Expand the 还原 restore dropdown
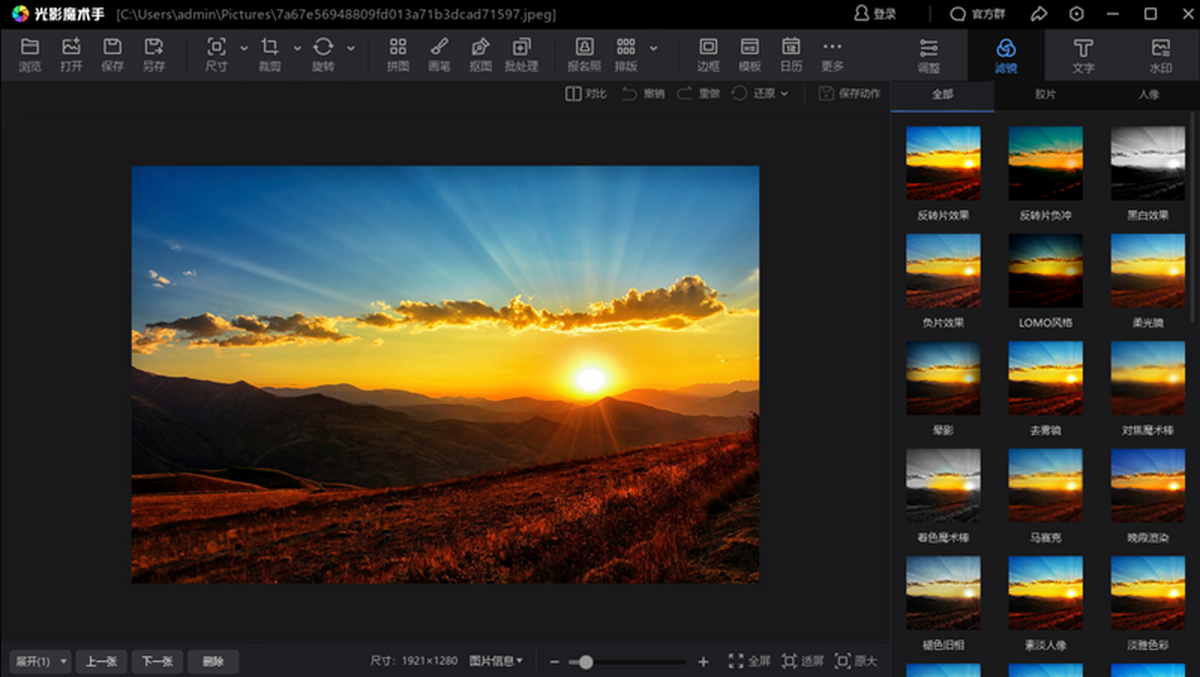1200x677 pixels. coord(784,93)
